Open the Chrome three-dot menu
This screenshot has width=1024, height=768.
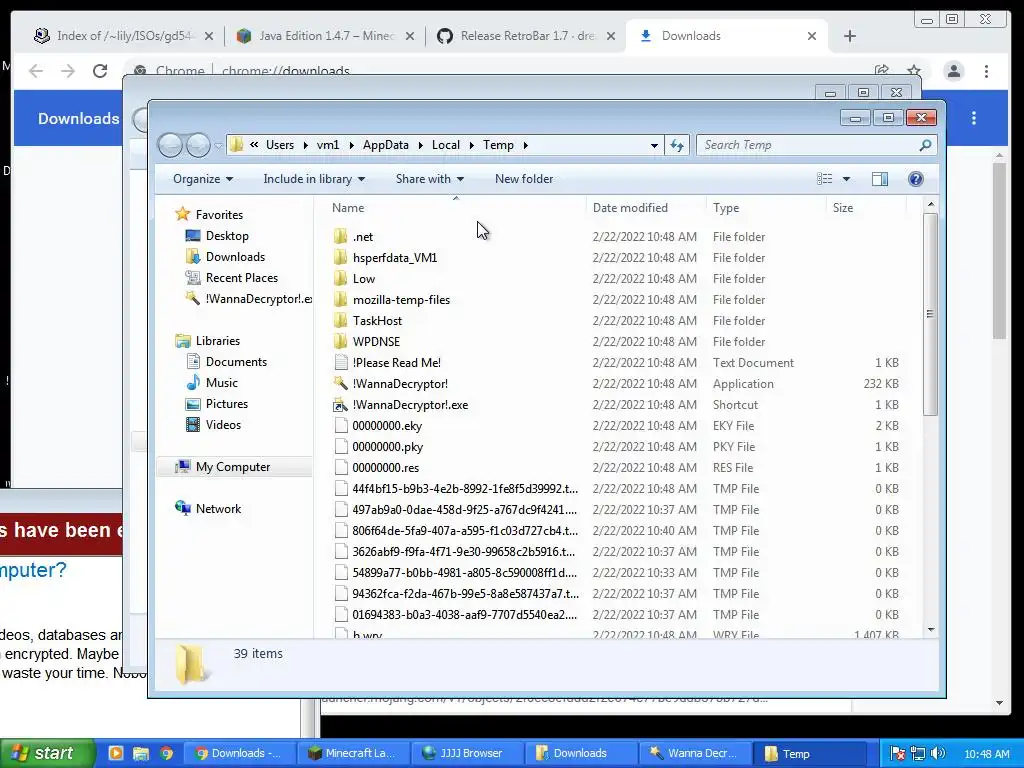point(986,71)
